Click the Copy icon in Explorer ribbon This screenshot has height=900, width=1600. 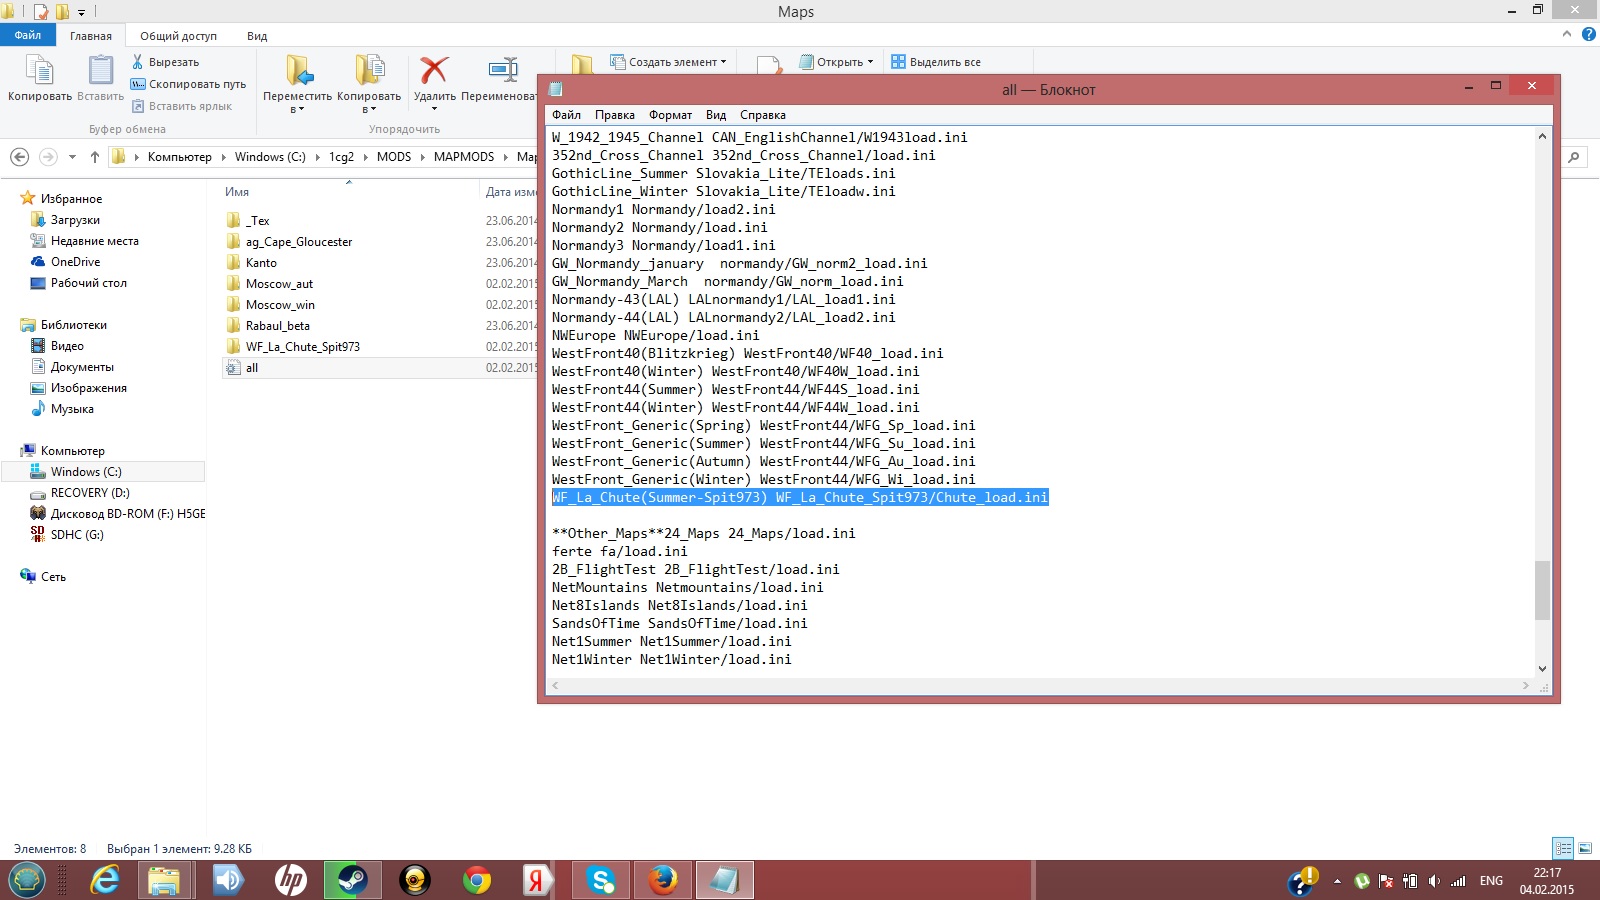coord(39,71)
